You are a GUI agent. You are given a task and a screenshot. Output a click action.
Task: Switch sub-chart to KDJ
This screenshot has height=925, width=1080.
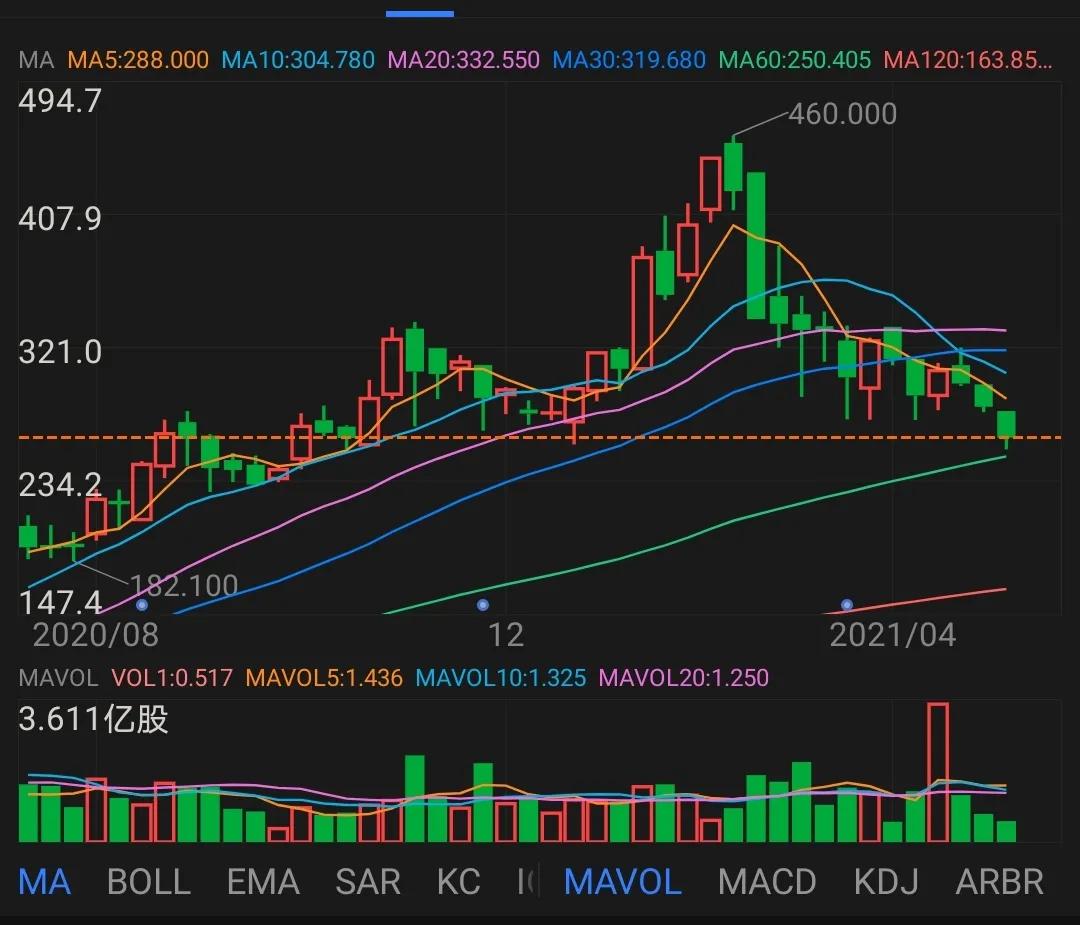point(886,882)
